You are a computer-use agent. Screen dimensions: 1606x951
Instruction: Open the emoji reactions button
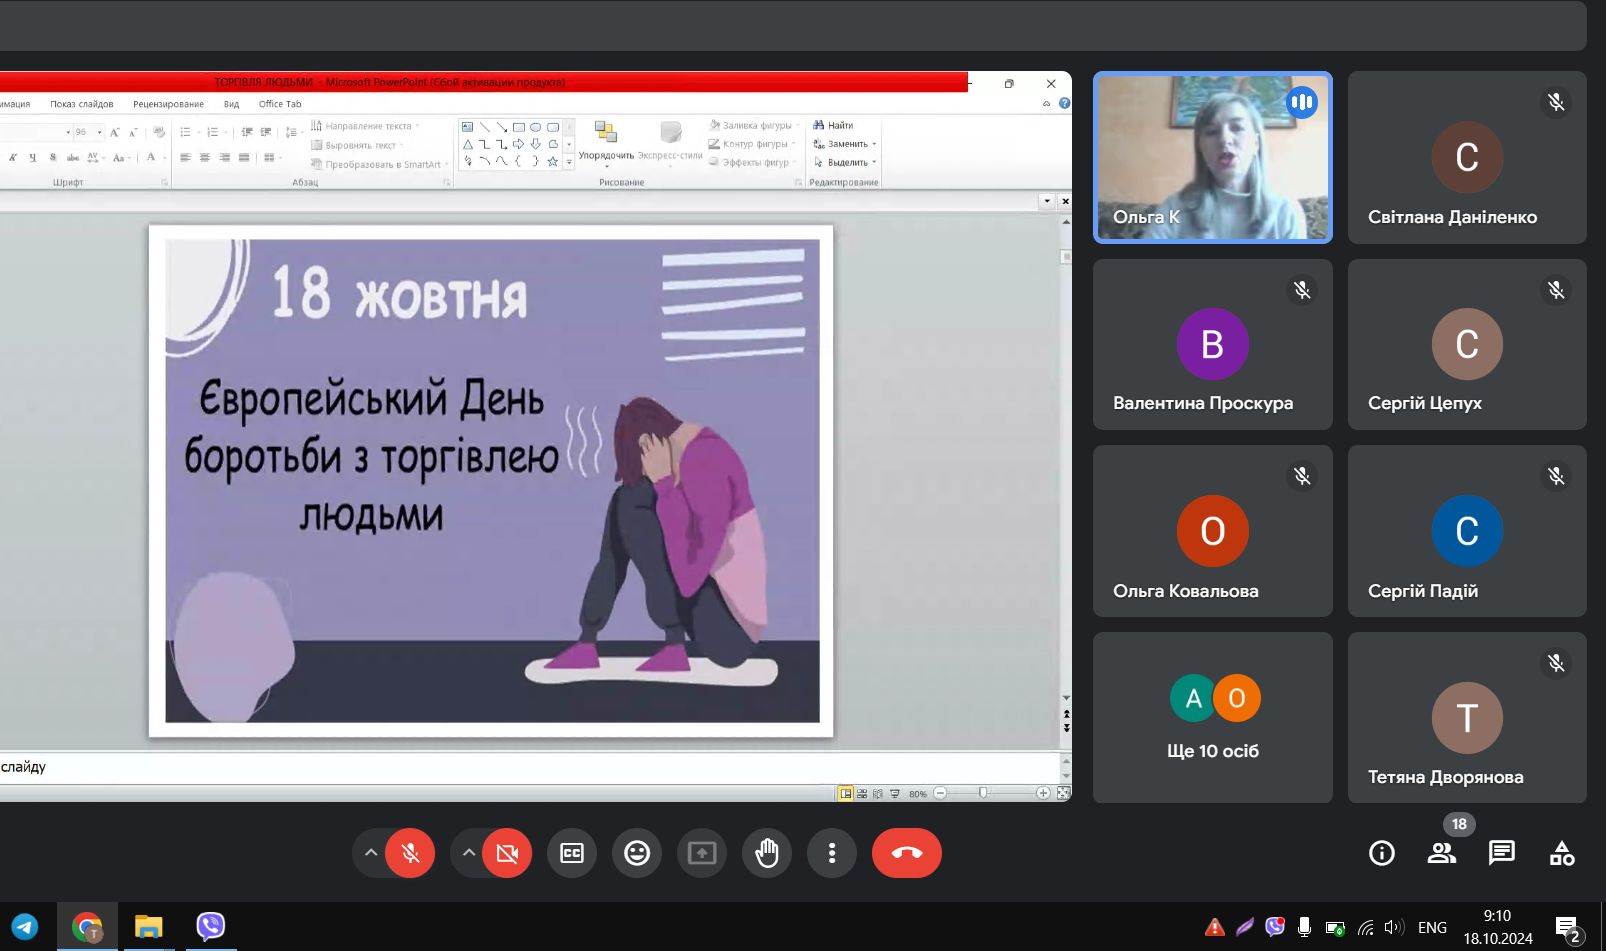pos(637,853)
